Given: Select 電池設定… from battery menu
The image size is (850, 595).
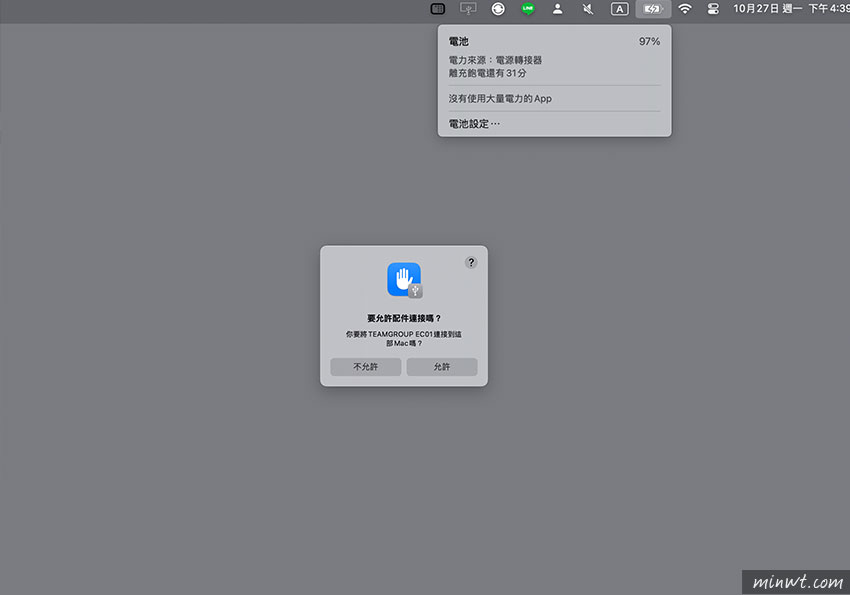Looking at the screenshot, I should click(x=475, y=124).
